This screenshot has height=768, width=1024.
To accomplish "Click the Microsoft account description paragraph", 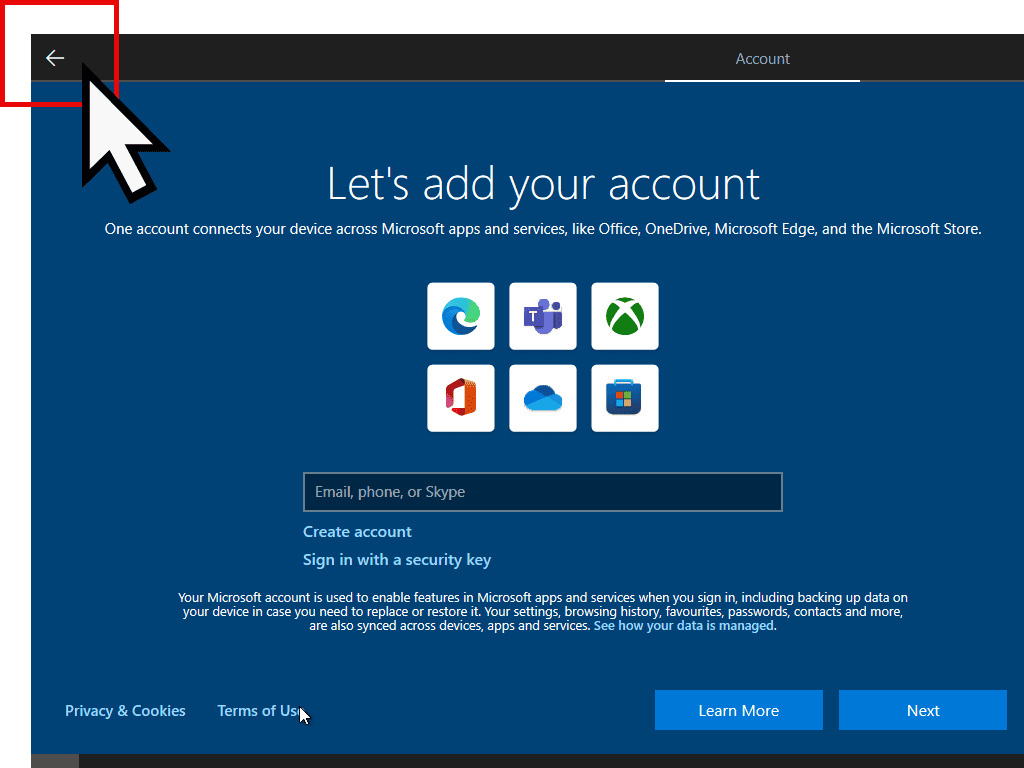I will (x=543, y=611).
